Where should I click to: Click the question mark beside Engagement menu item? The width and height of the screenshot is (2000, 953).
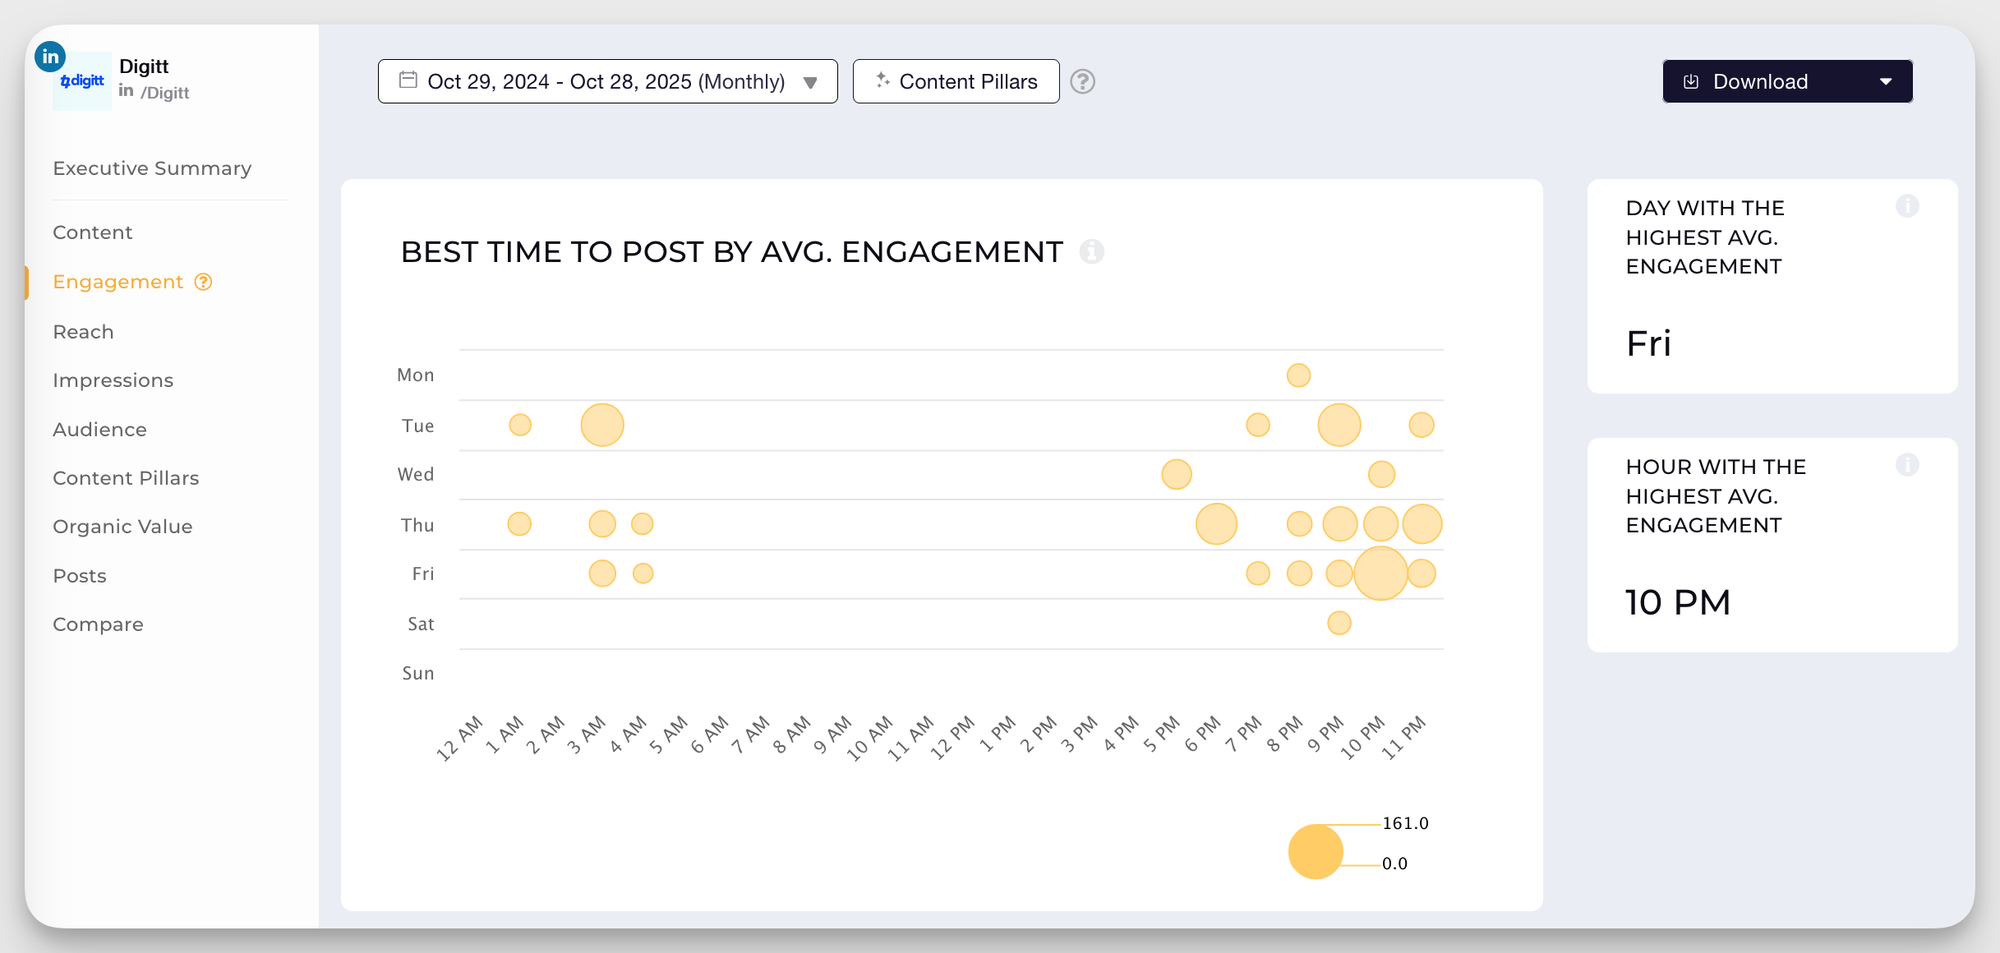pyautogui.click(x=203, y=282)
